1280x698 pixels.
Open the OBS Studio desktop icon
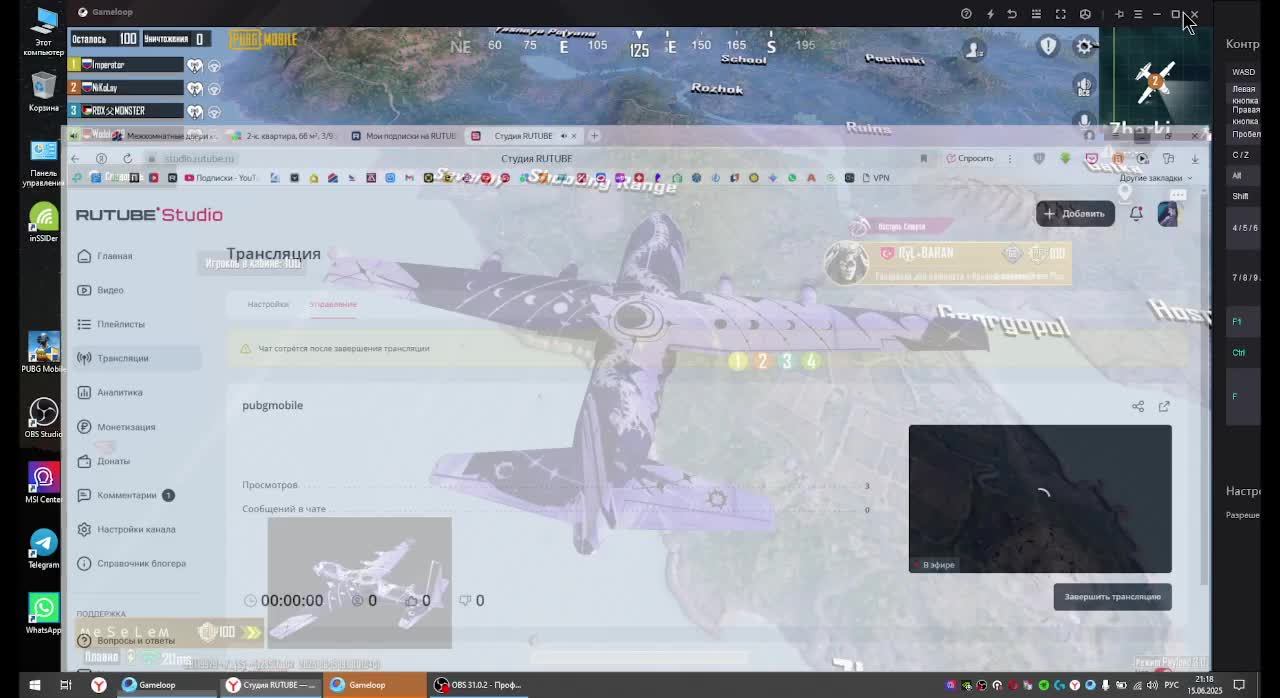coord(43,418)
